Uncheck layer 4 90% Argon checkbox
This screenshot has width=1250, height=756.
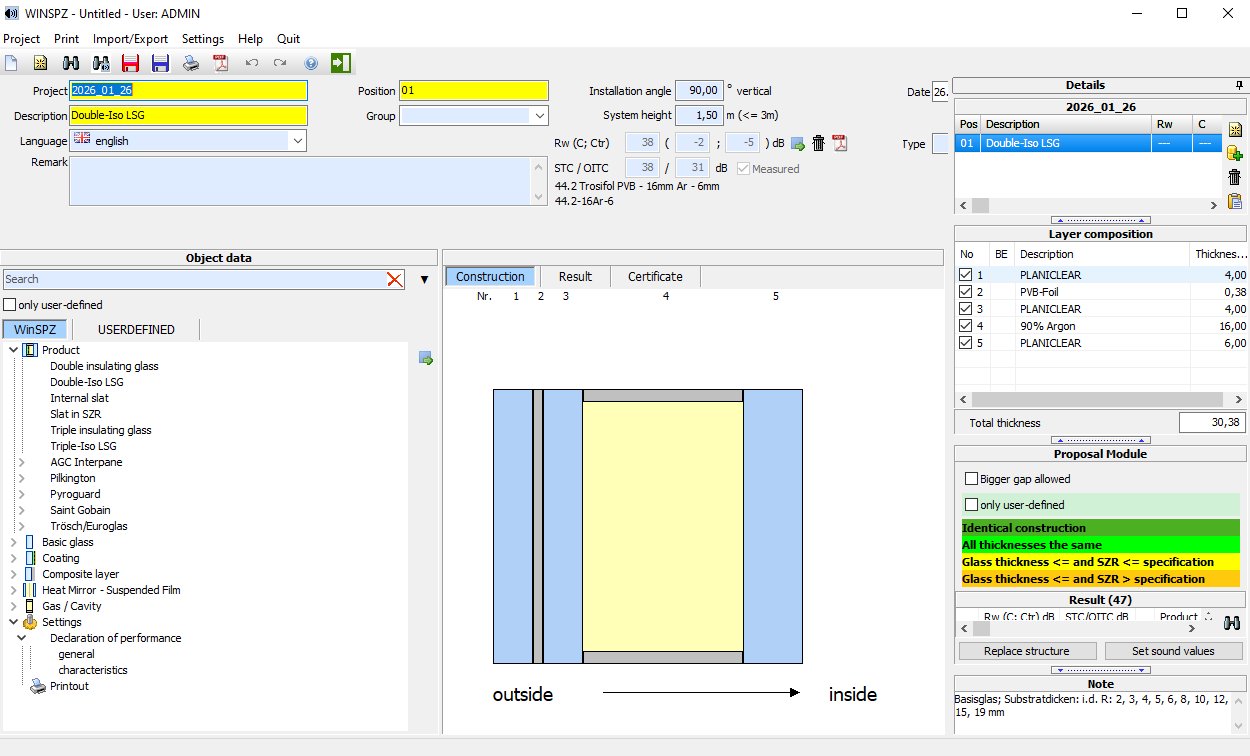[966, 326]
